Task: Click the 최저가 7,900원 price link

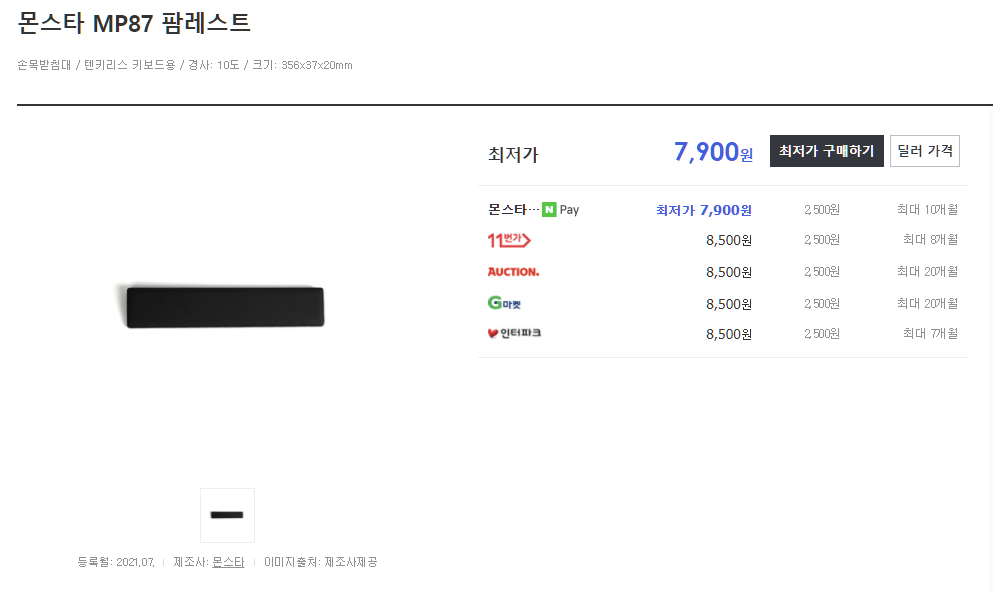Action: (704, 210)
